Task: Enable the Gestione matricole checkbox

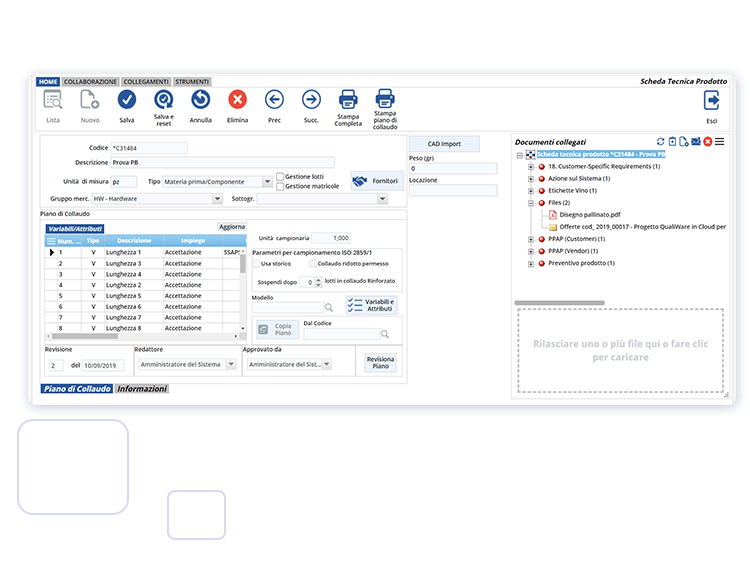Action: 280,187
